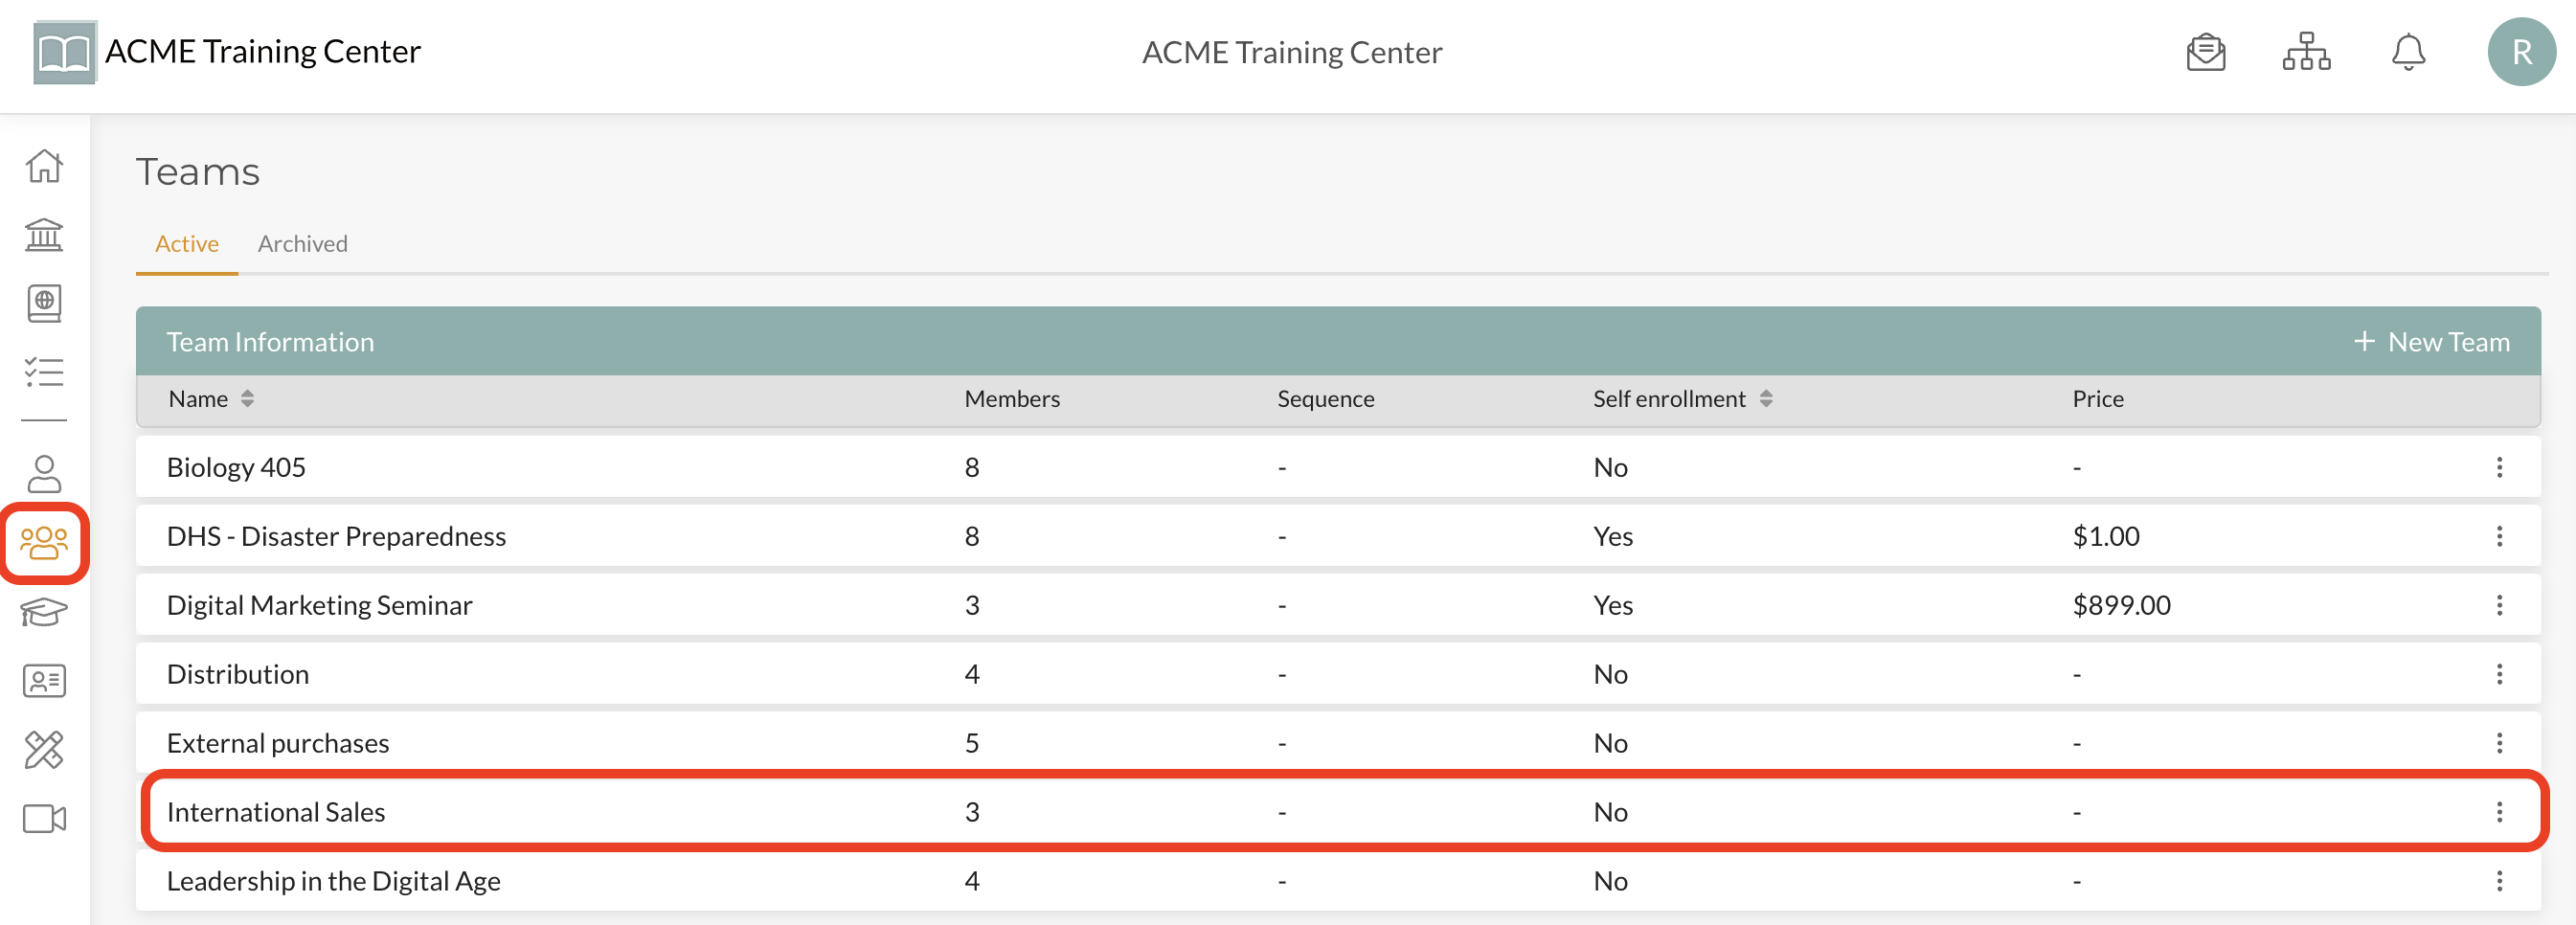Open the Home icon in sidebar

(x=44, y=166)
